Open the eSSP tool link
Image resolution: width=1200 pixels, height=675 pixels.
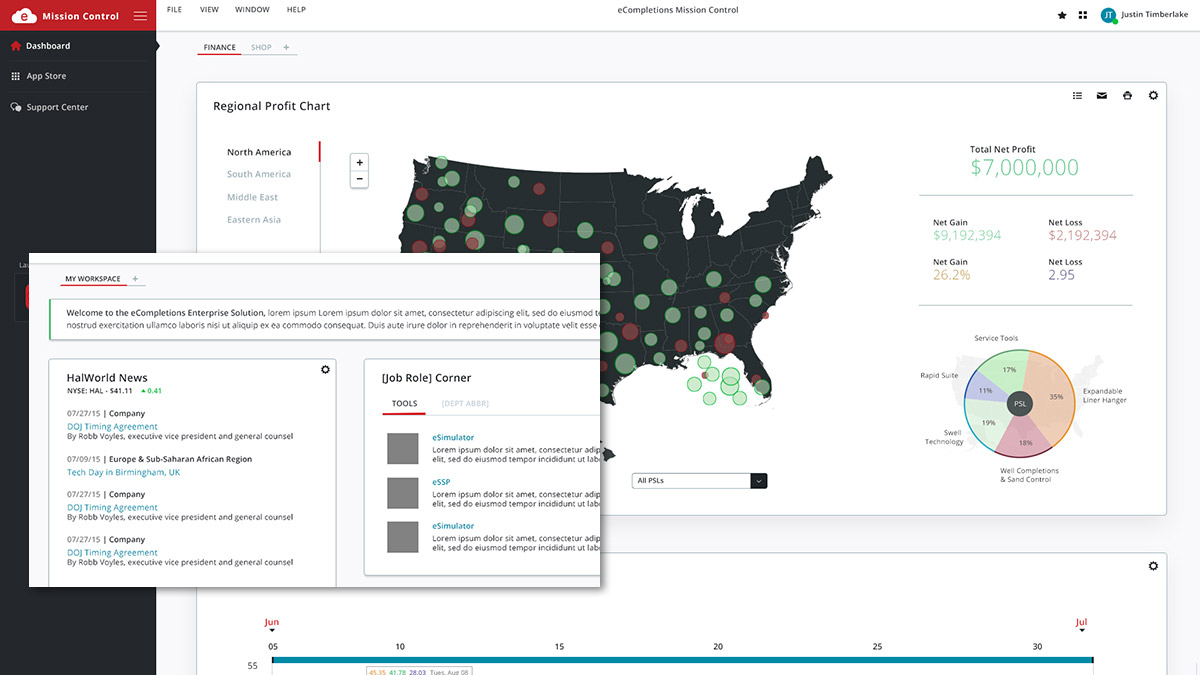[x=441, y=481]
